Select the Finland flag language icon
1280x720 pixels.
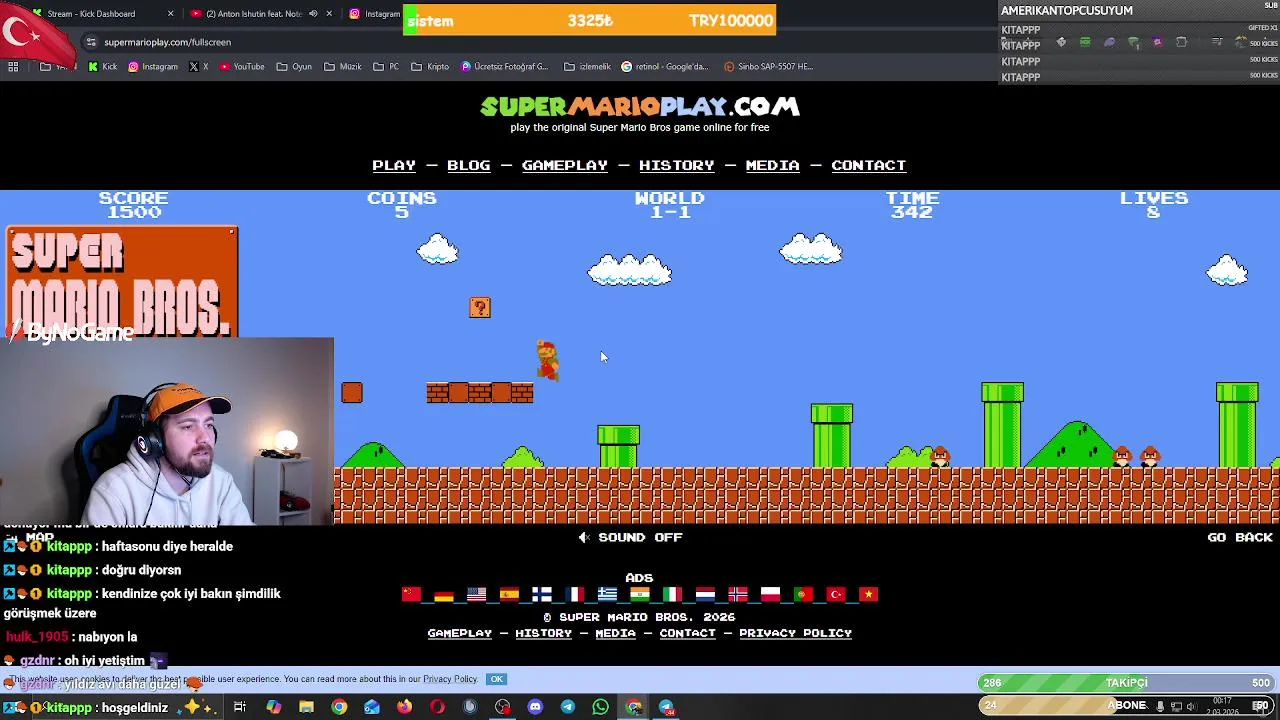click(542, 594)
